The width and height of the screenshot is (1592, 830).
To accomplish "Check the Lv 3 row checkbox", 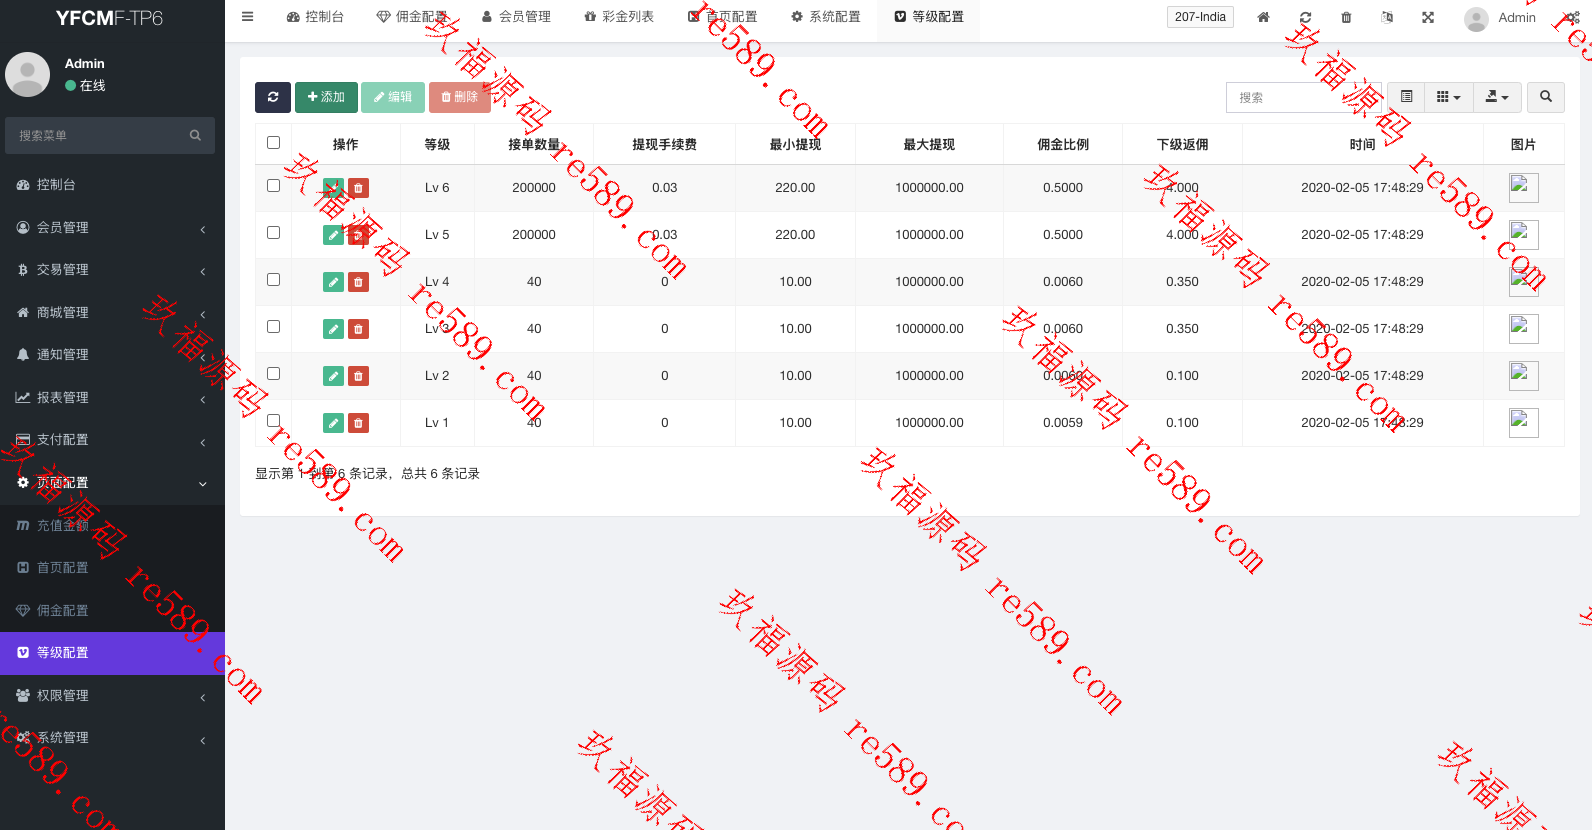I will click(273, 327).
